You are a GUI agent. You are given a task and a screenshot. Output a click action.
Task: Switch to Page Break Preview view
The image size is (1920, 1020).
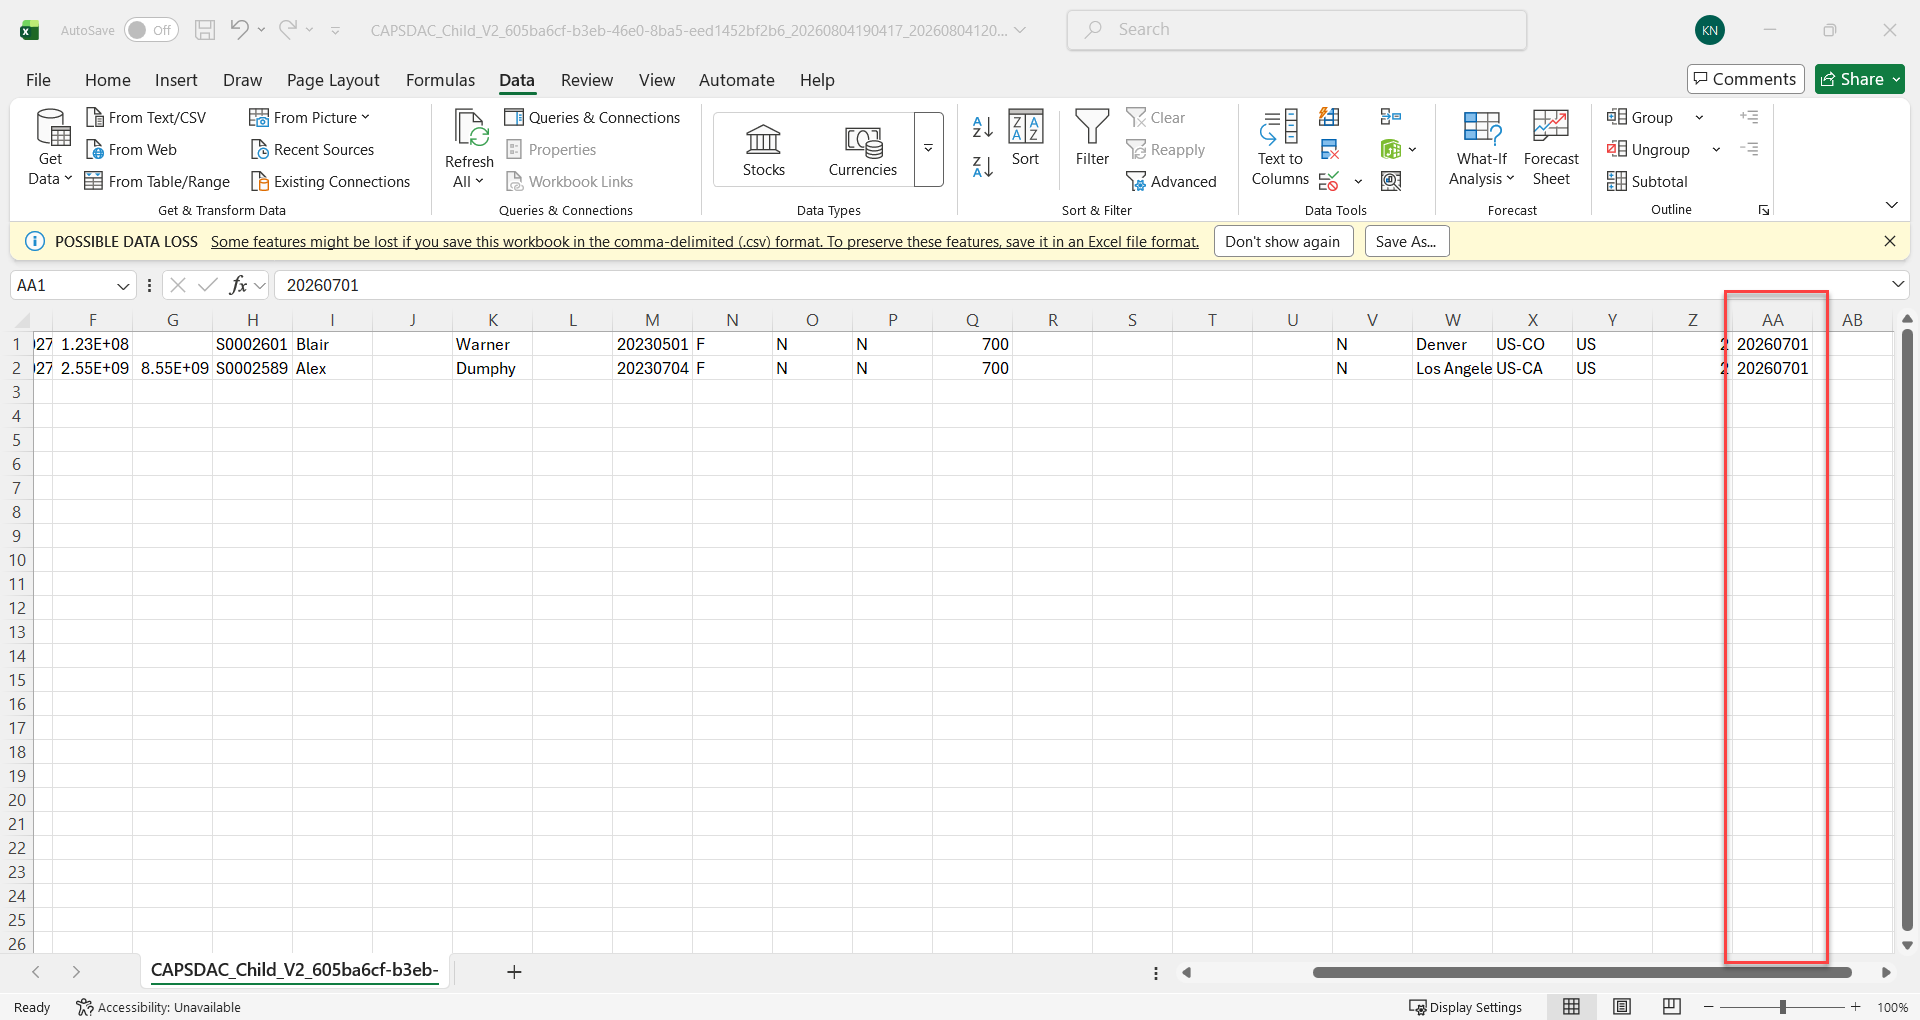(x=1671, y=1007)
